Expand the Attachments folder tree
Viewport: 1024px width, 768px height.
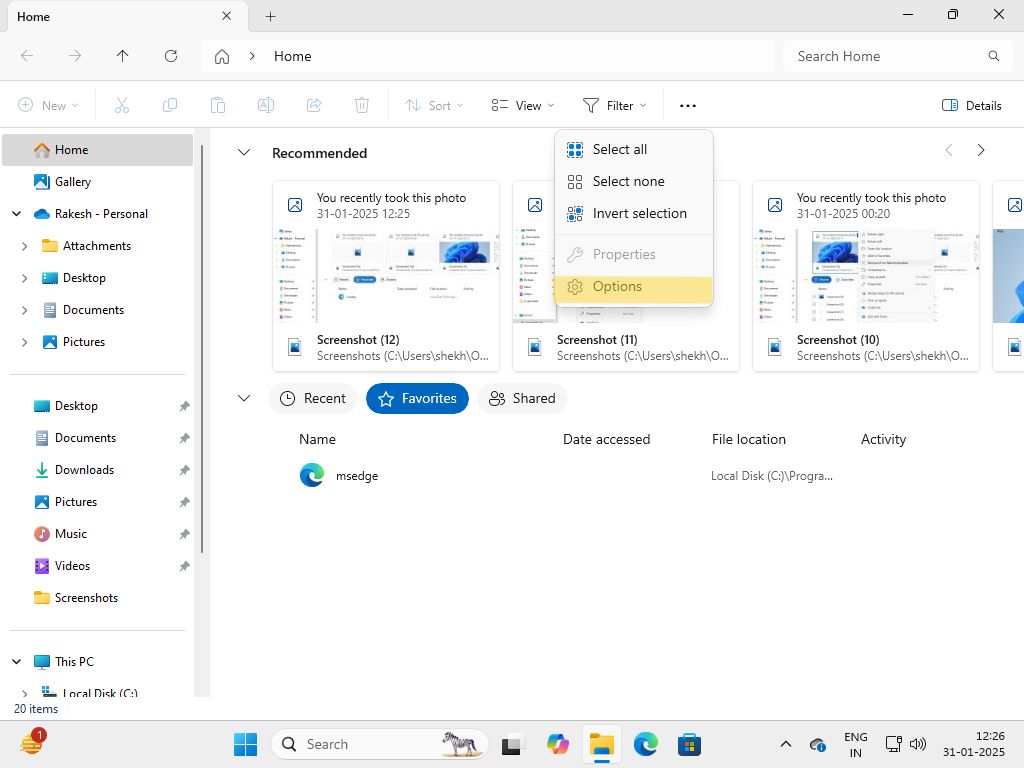click(24, 246)
